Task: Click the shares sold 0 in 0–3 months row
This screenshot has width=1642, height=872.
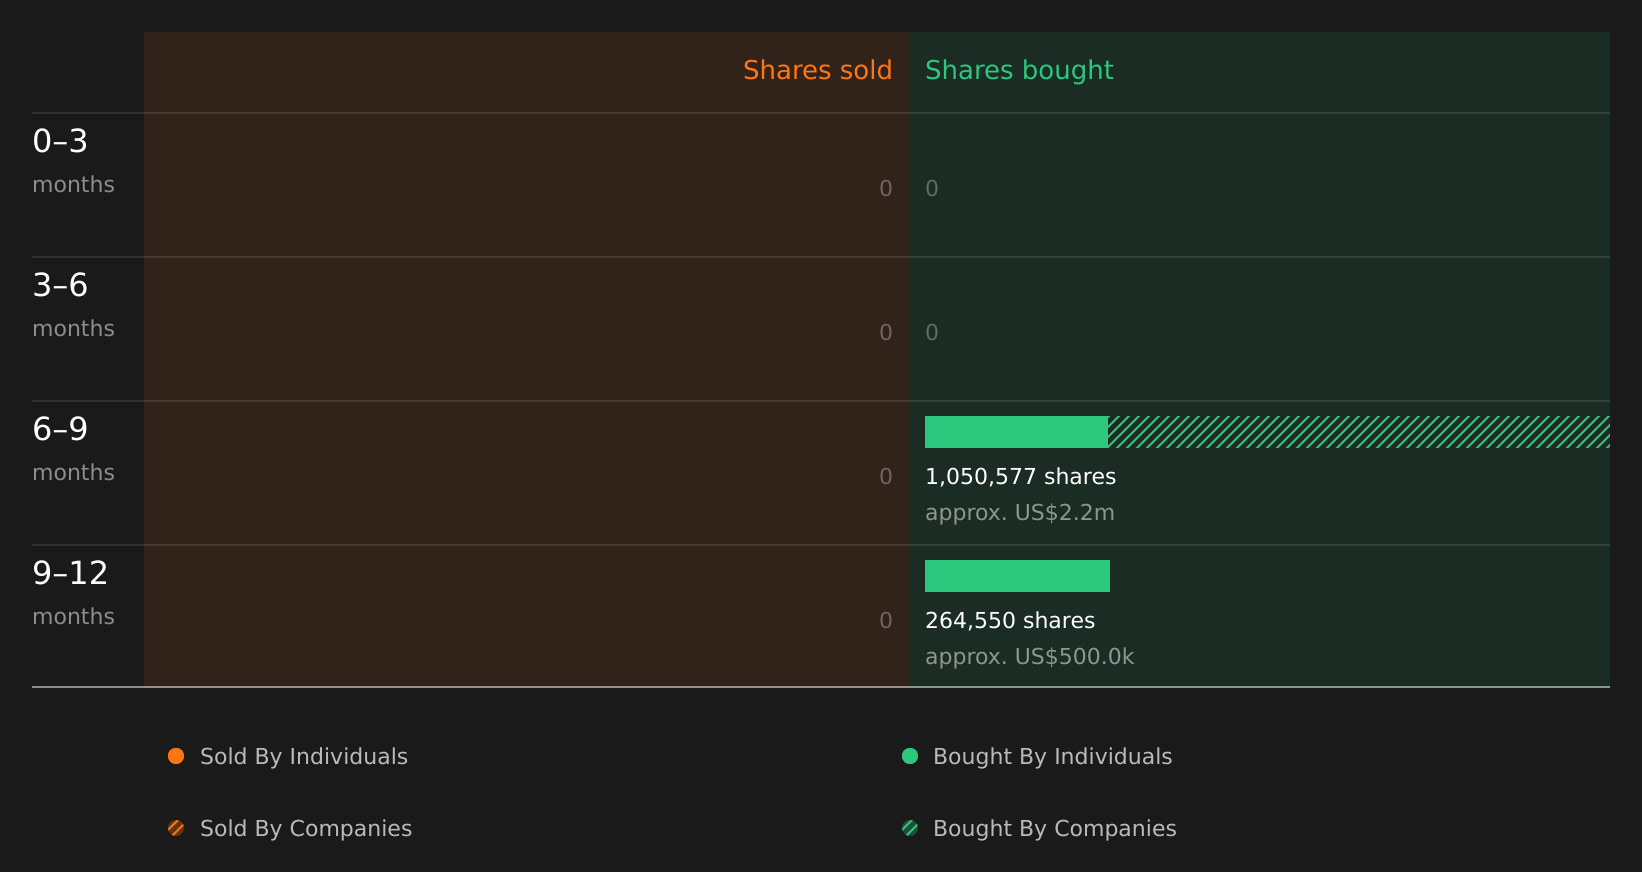Action: point(885,189)
